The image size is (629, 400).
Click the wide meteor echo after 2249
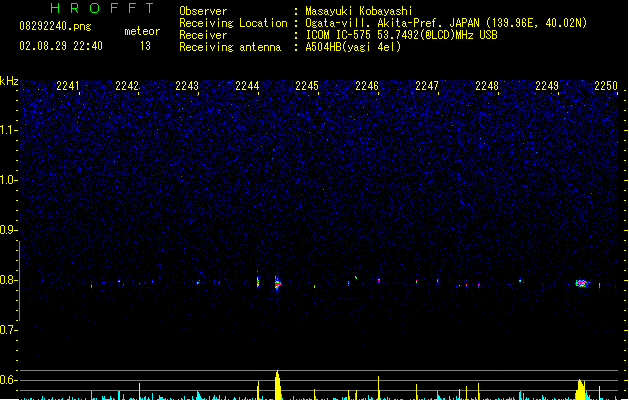(x=581, y=283)
